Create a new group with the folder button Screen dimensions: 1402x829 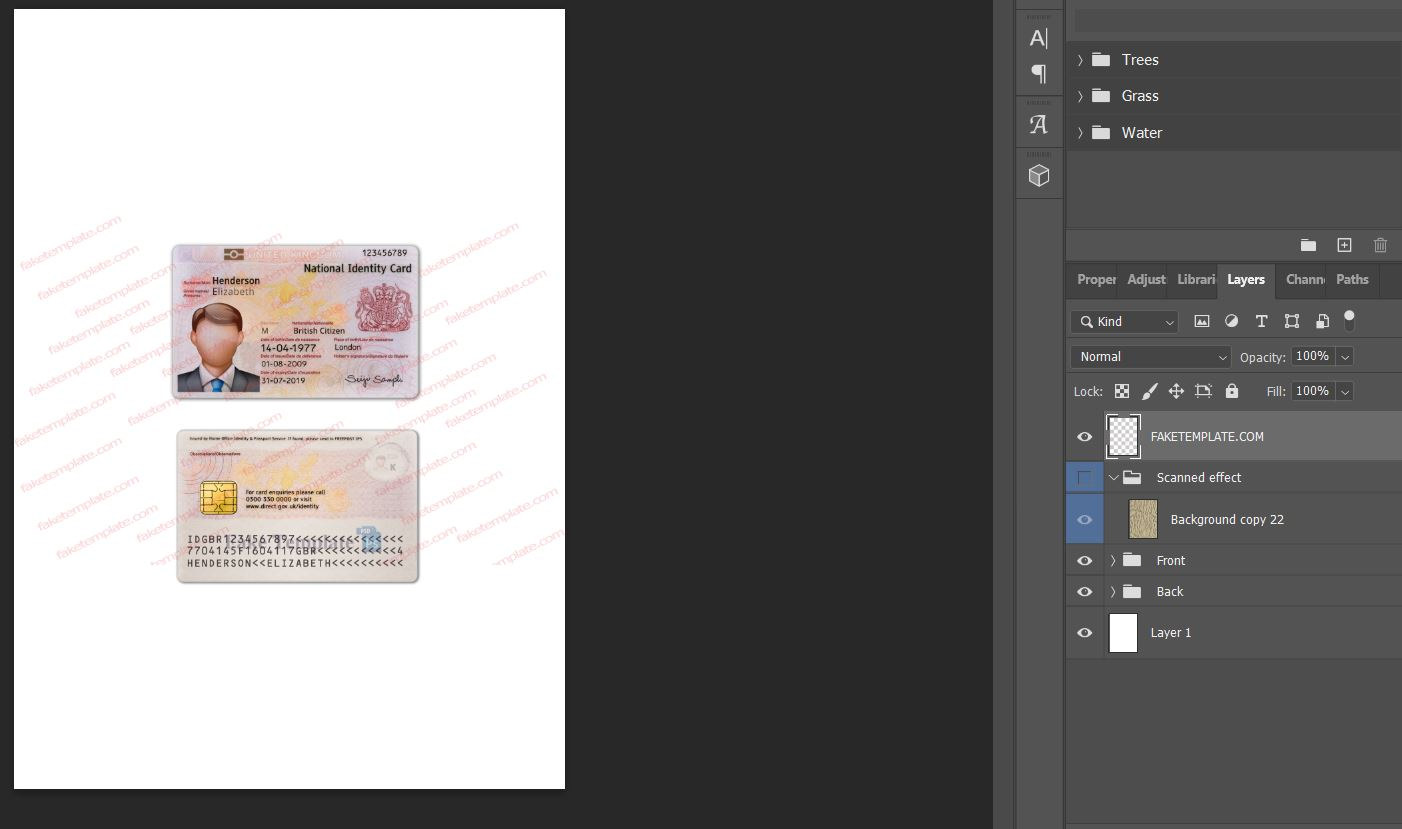[1308, 245]
